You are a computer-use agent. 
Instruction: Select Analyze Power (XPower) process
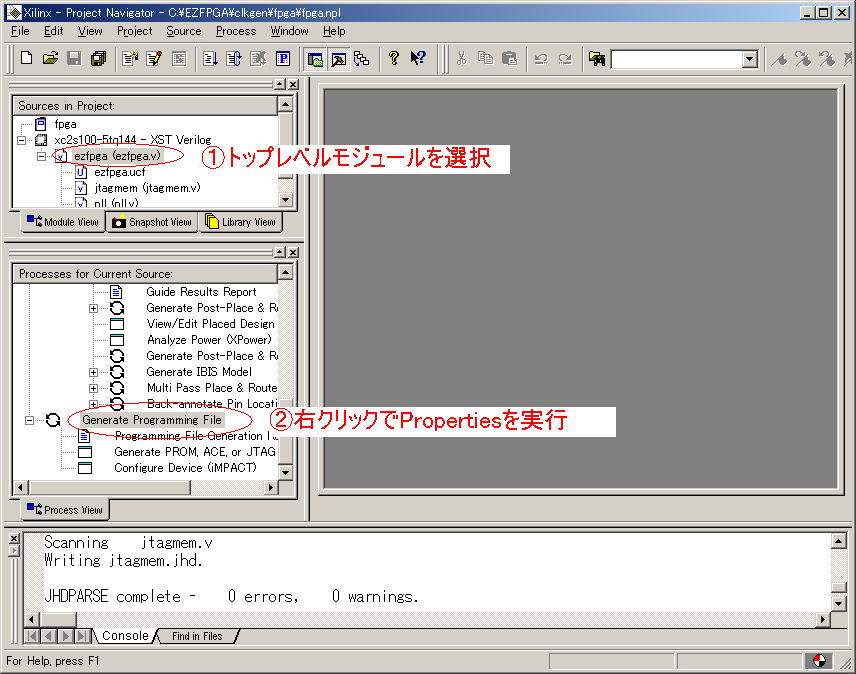tap(209, 340)
